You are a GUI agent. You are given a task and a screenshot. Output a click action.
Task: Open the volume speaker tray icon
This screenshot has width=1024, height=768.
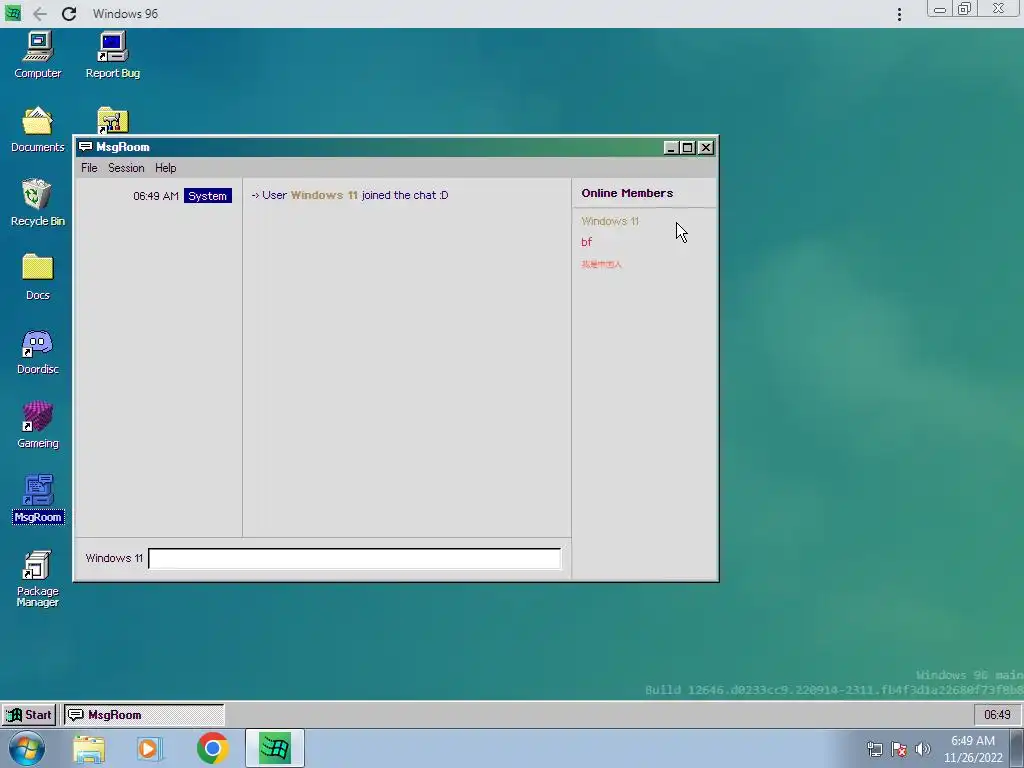[x=923, y=749]
